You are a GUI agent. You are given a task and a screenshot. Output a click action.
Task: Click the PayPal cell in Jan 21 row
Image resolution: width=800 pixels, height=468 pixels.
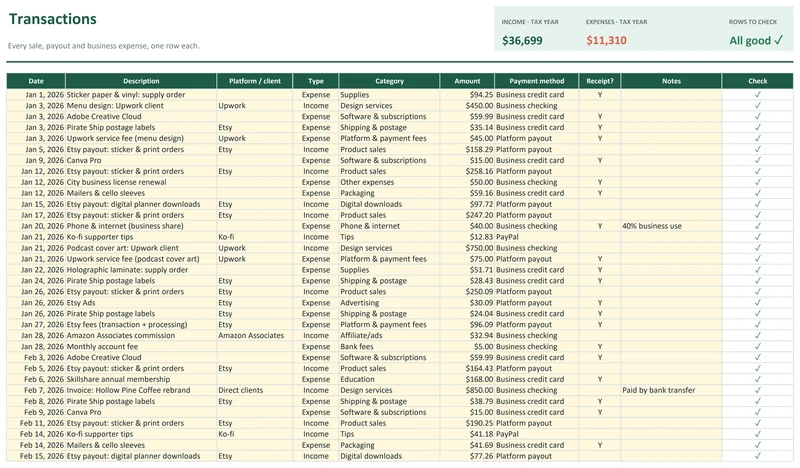click(537, 237)
